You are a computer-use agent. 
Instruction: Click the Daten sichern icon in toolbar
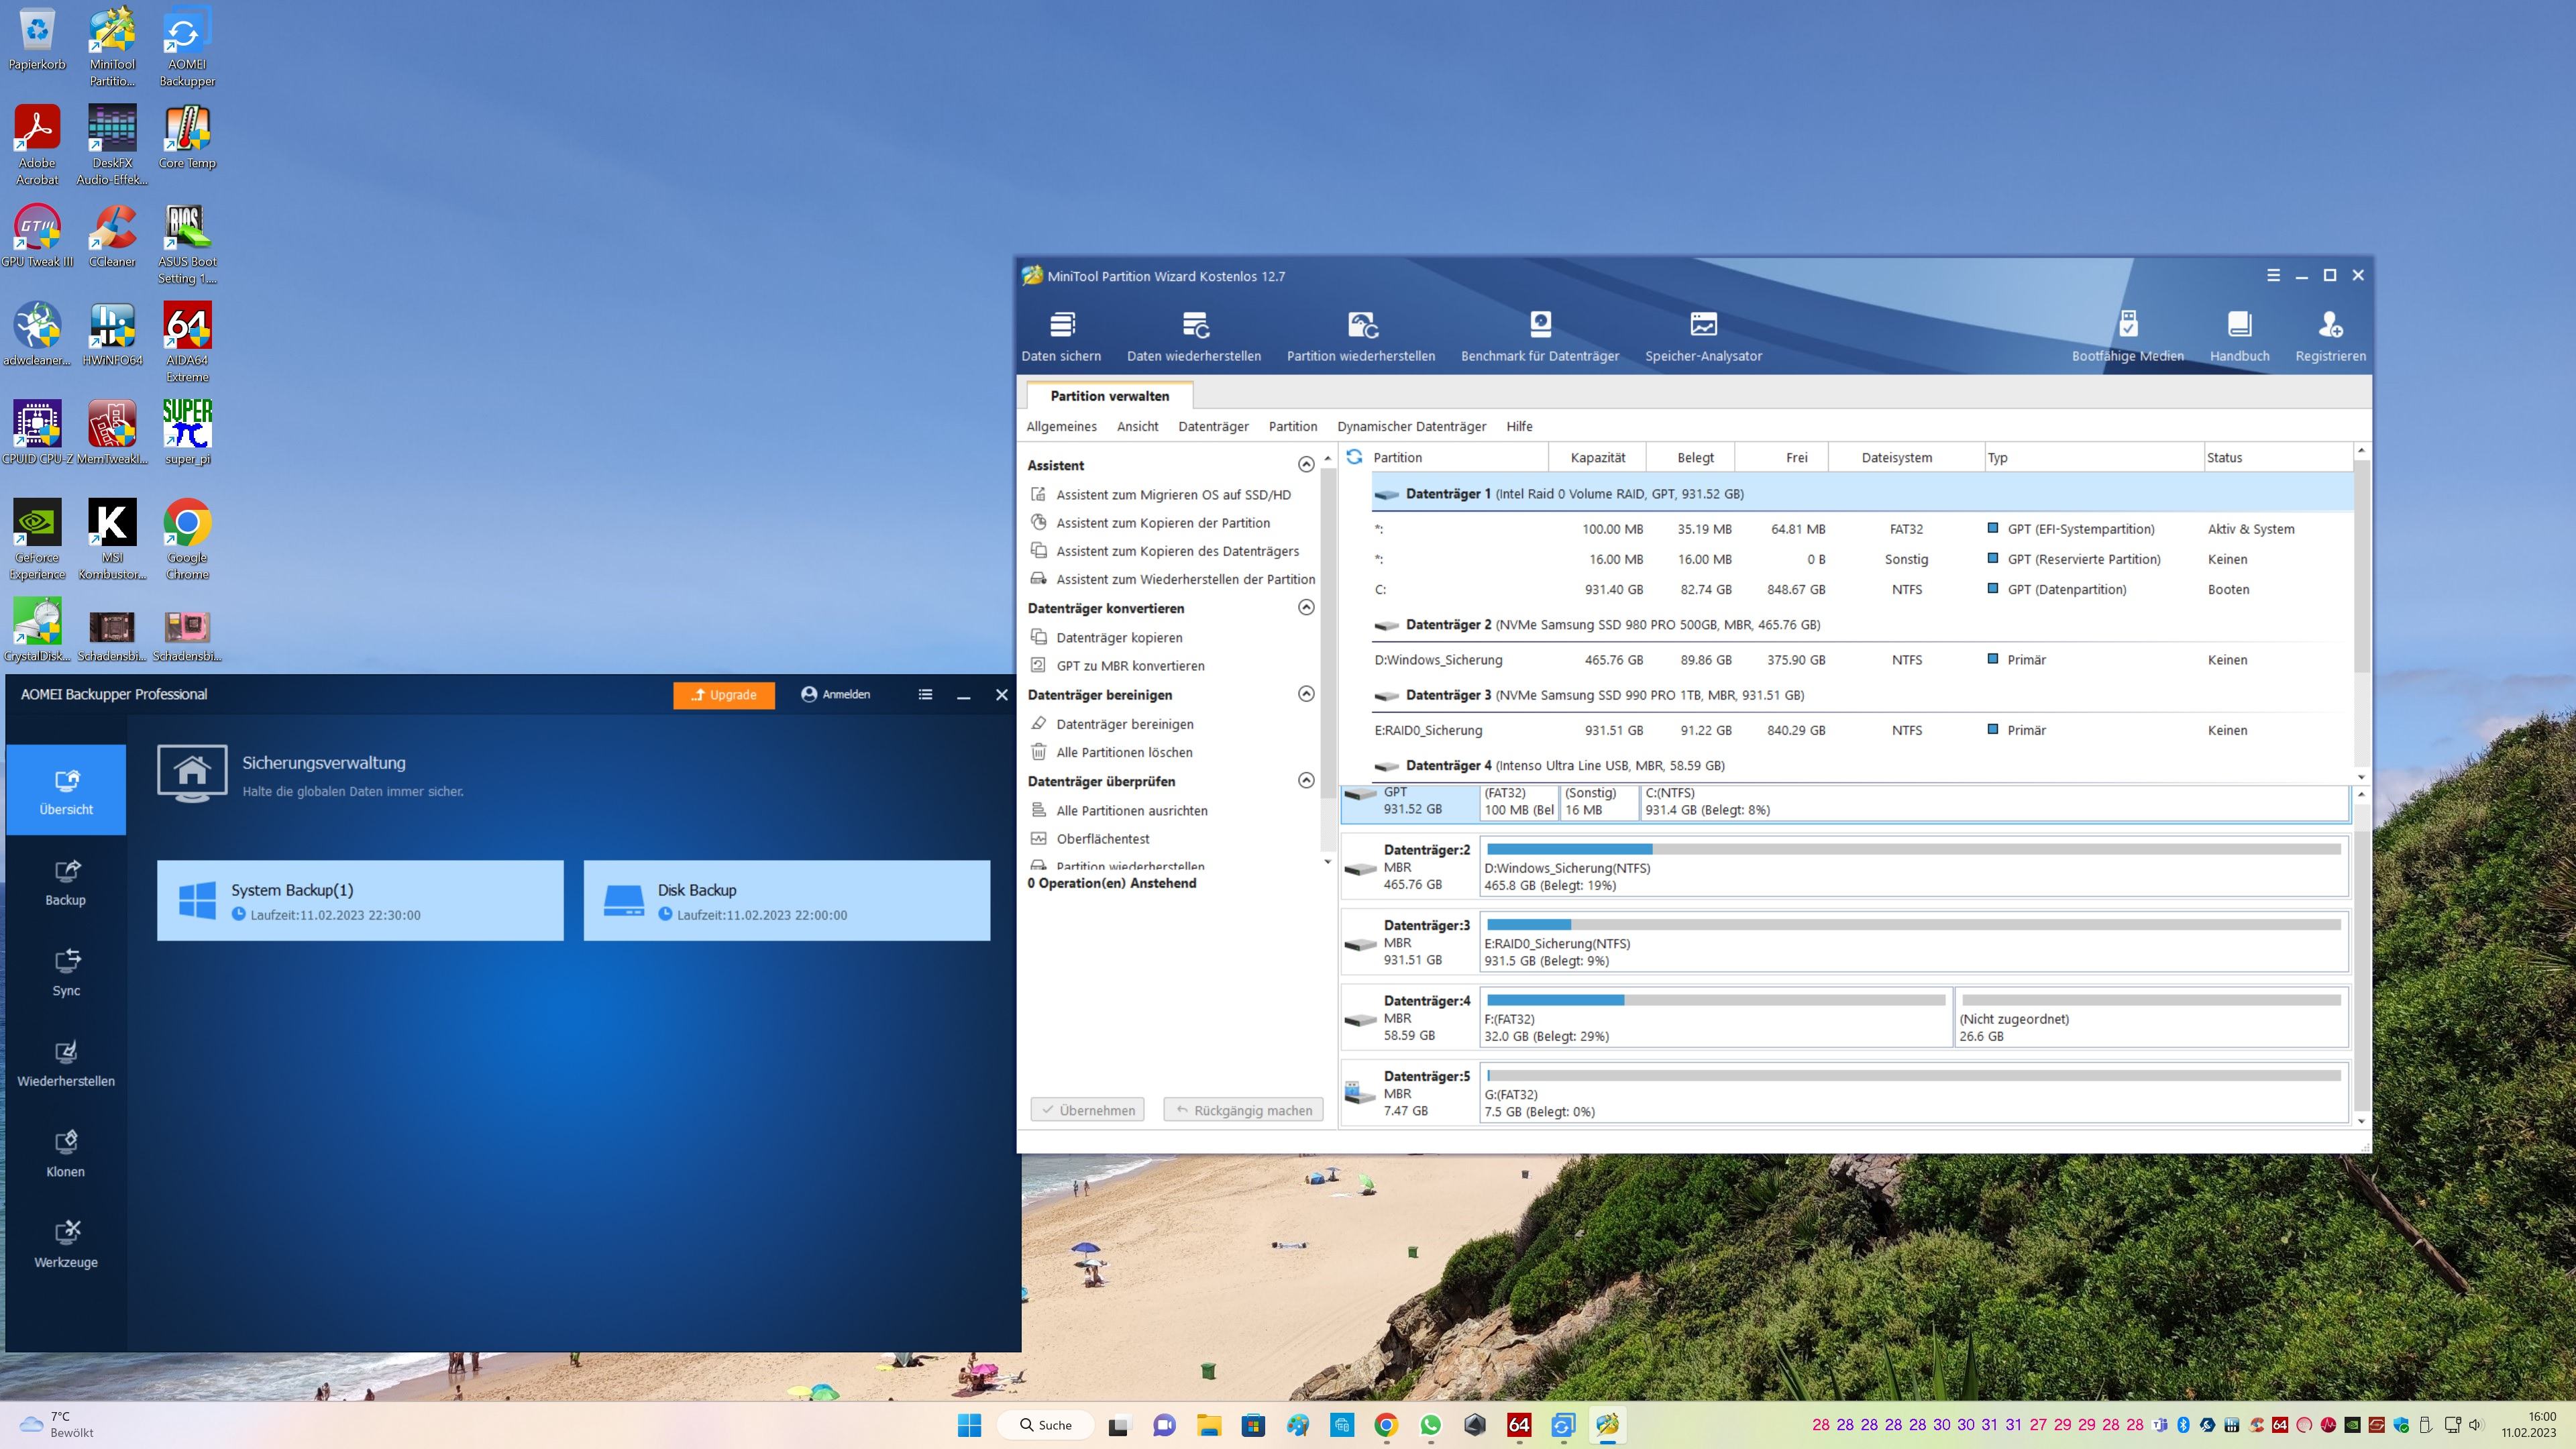1060,334
